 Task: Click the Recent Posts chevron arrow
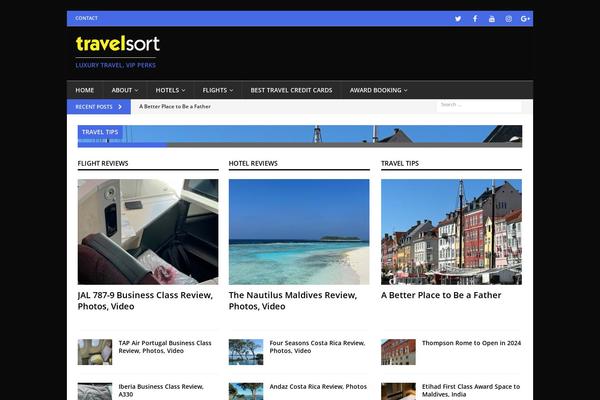120,106
